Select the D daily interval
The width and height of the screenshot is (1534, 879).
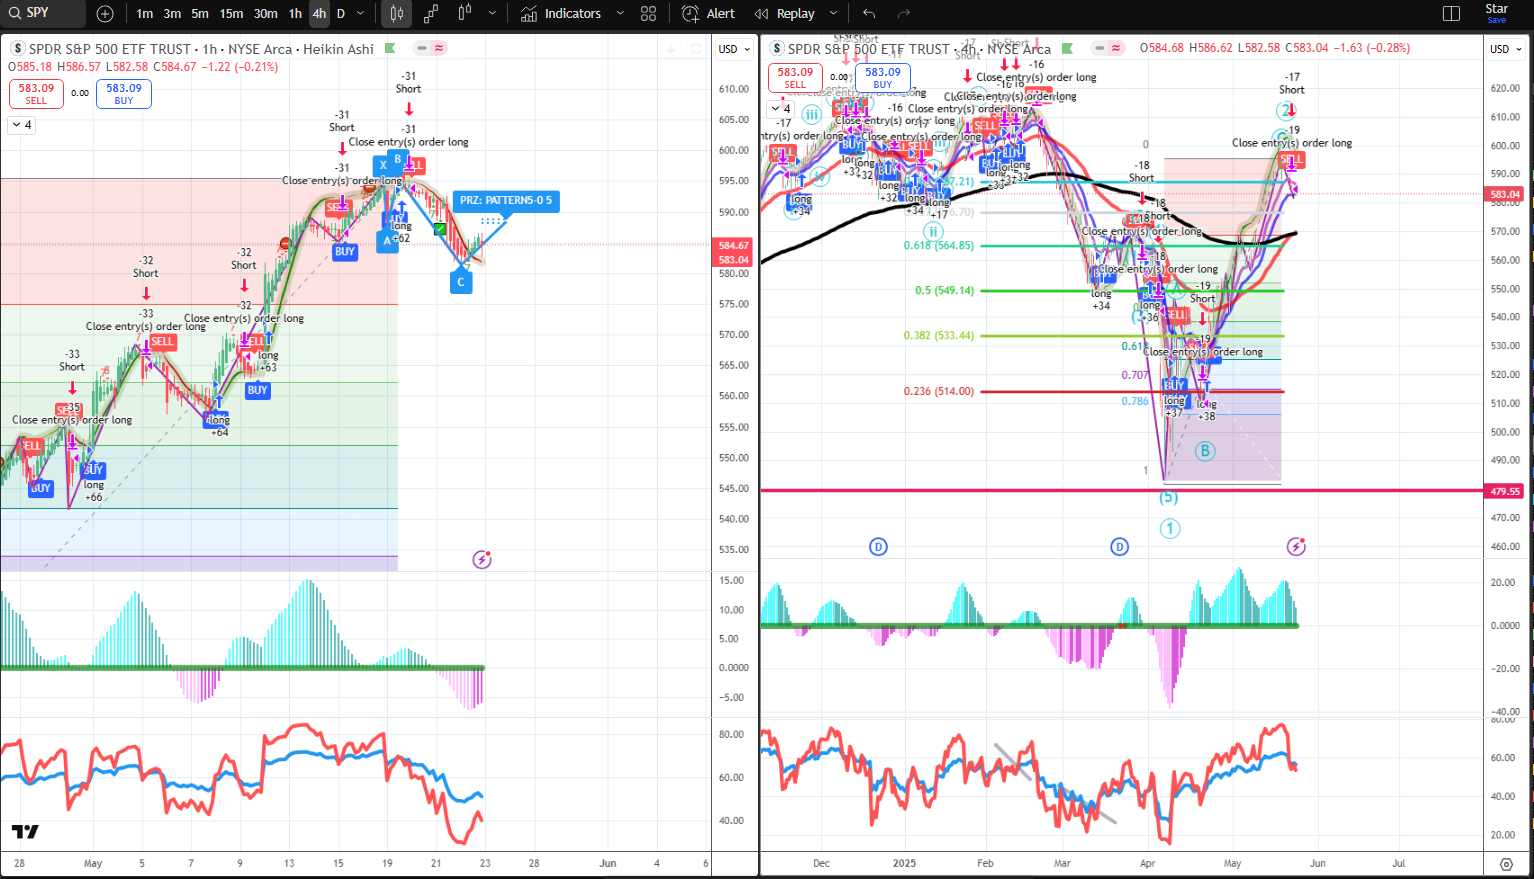coord(341,14)
